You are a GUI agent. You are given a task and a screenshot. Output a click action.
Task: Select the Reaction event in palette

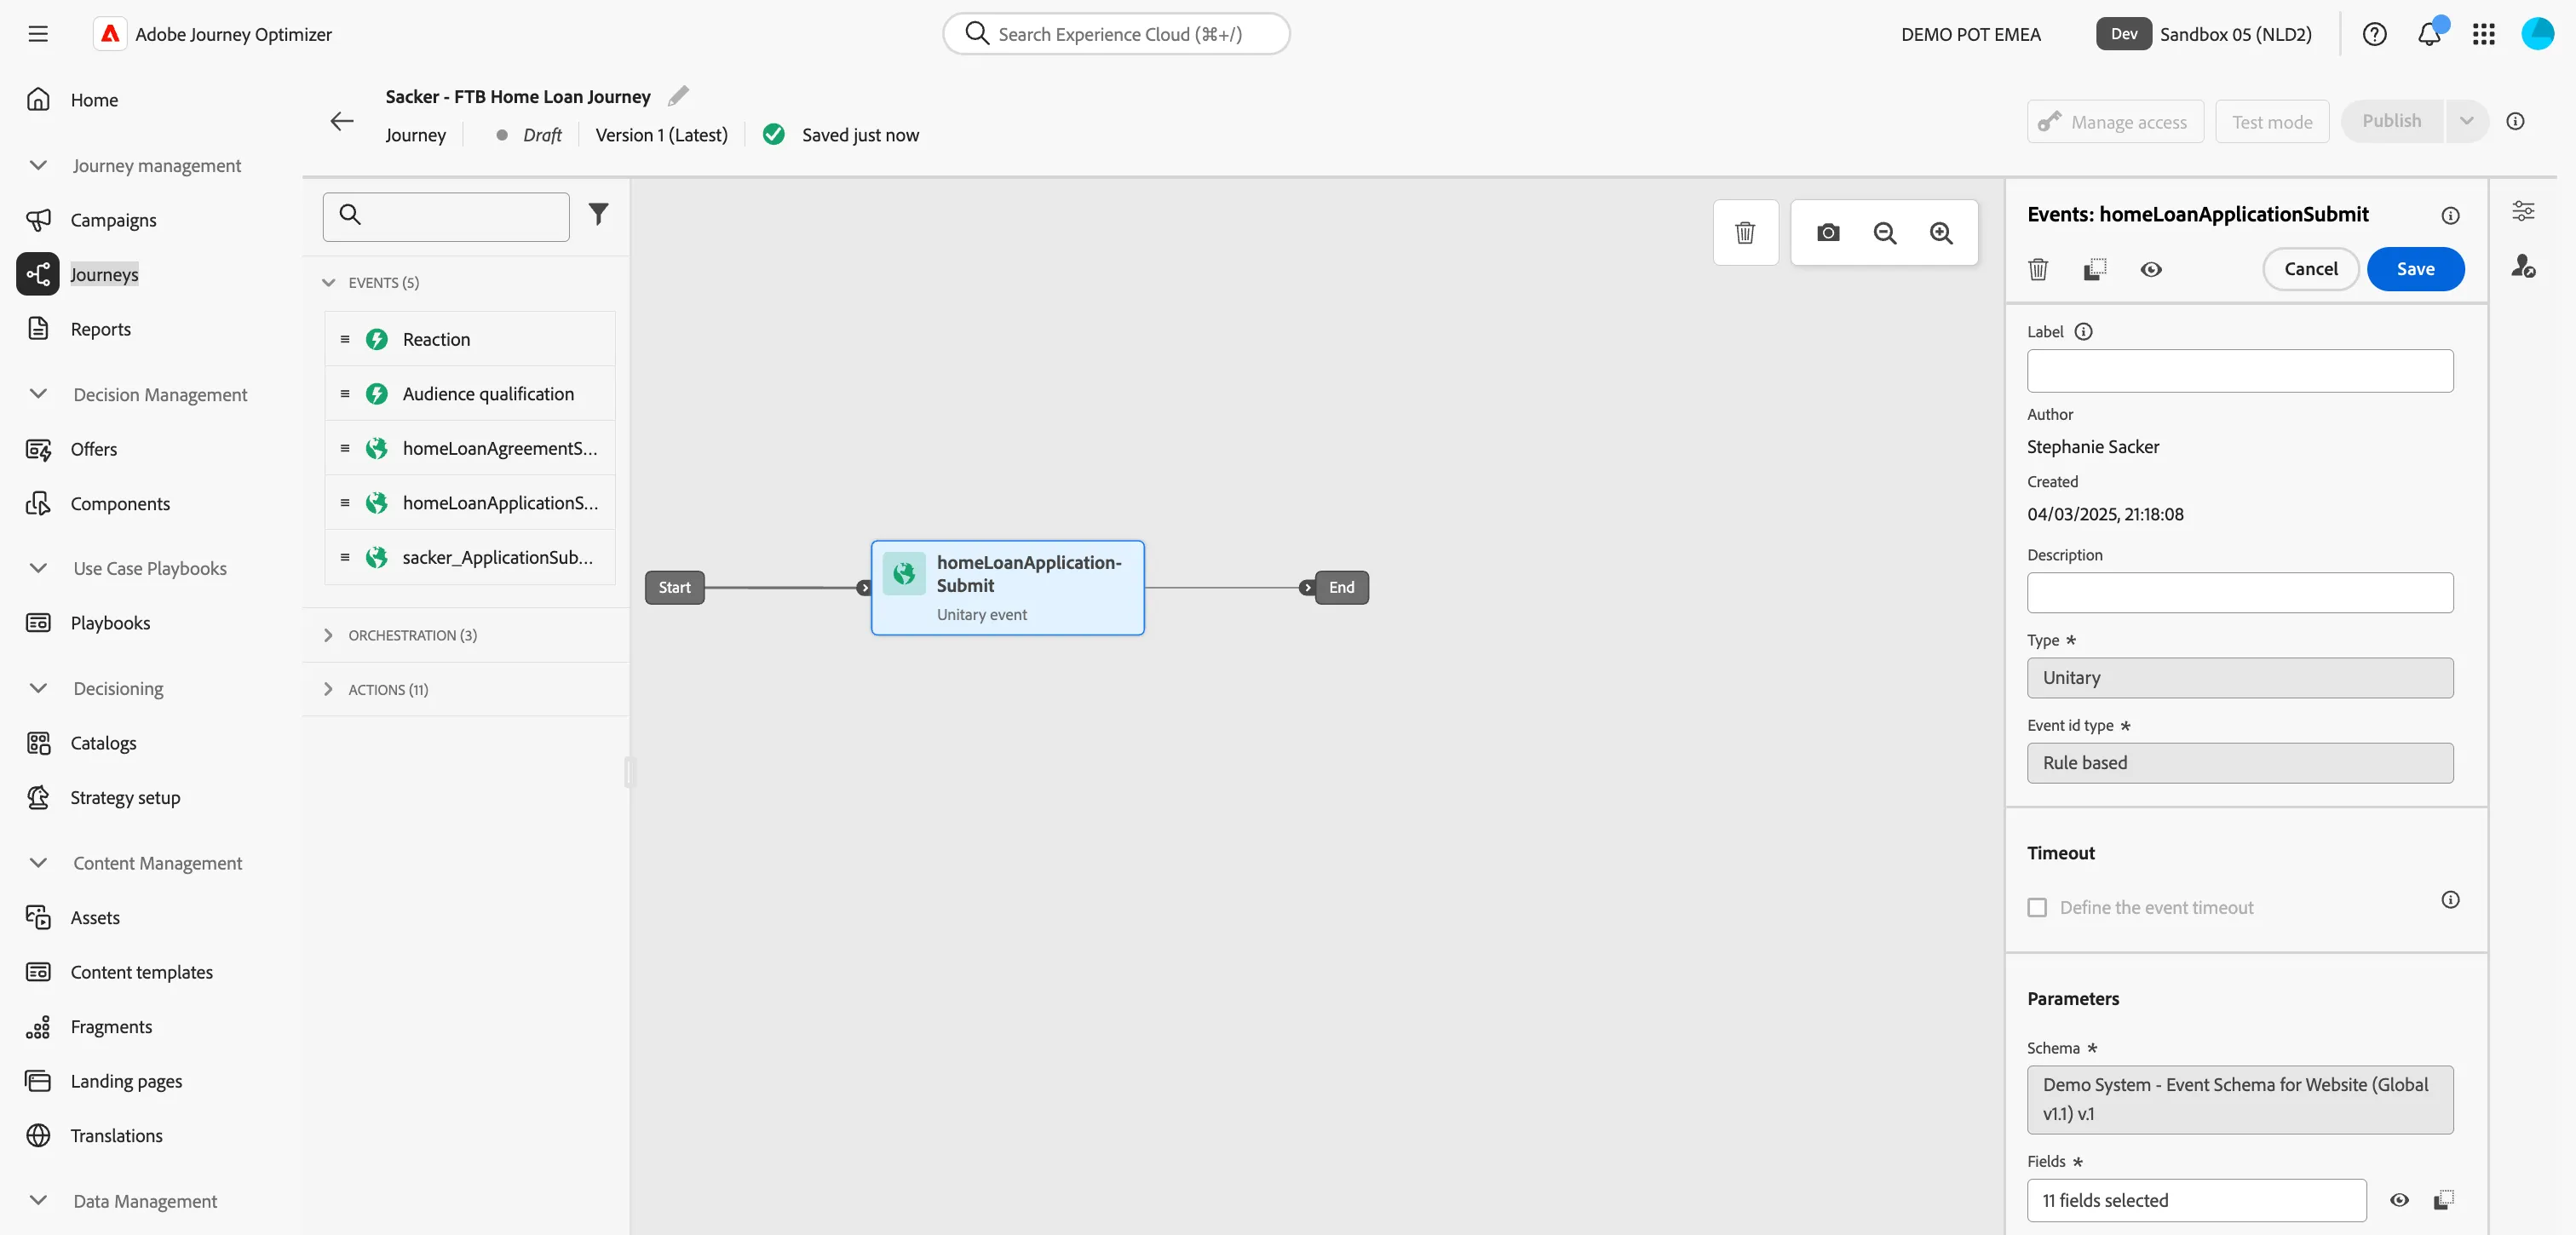point(469,338)
